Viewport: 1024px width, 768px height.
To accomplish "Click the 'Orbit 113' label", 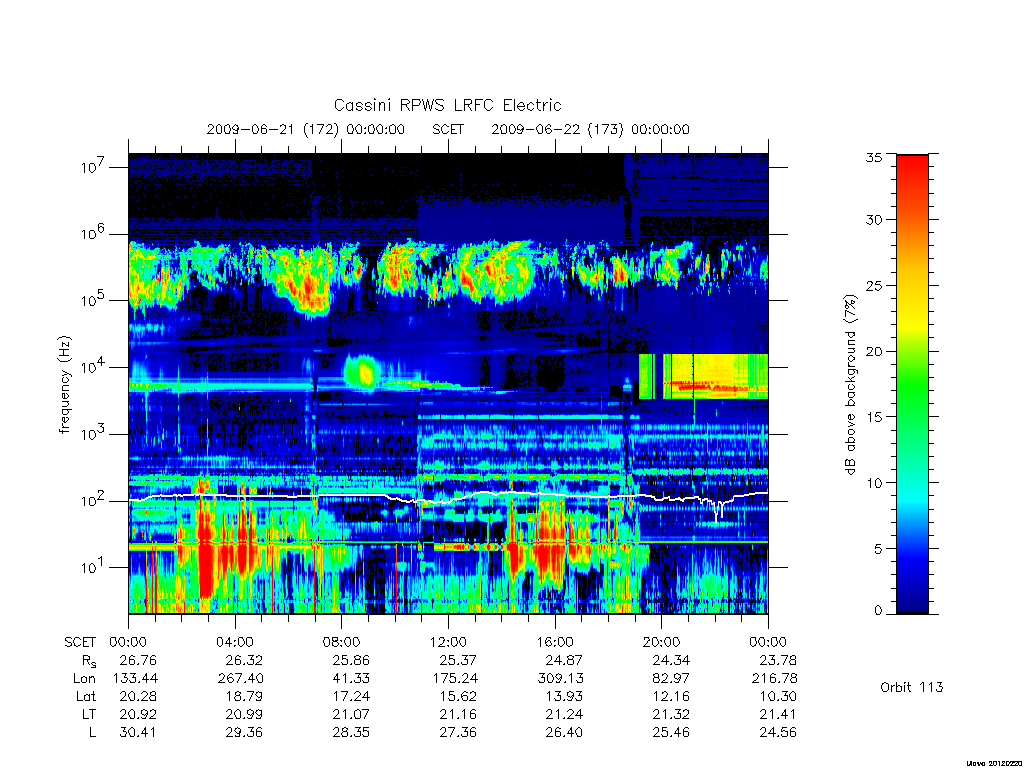I will pos(911,687).
